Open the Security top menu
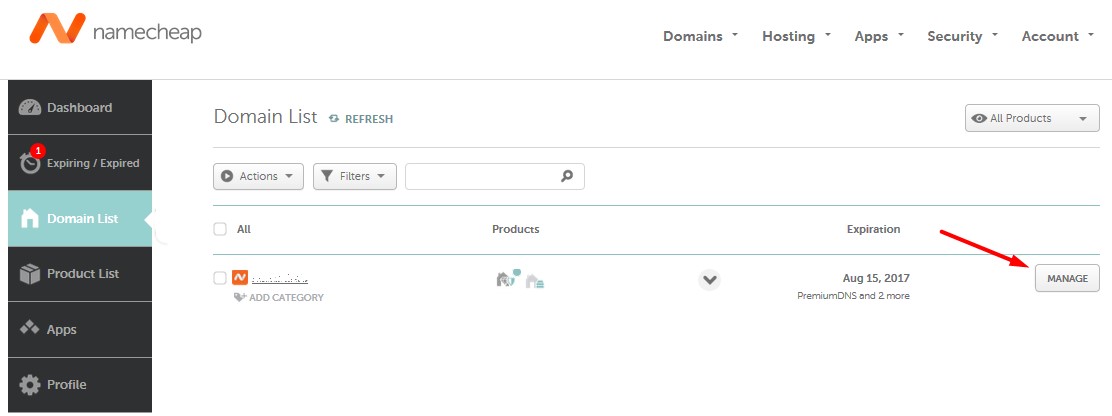 962,36
